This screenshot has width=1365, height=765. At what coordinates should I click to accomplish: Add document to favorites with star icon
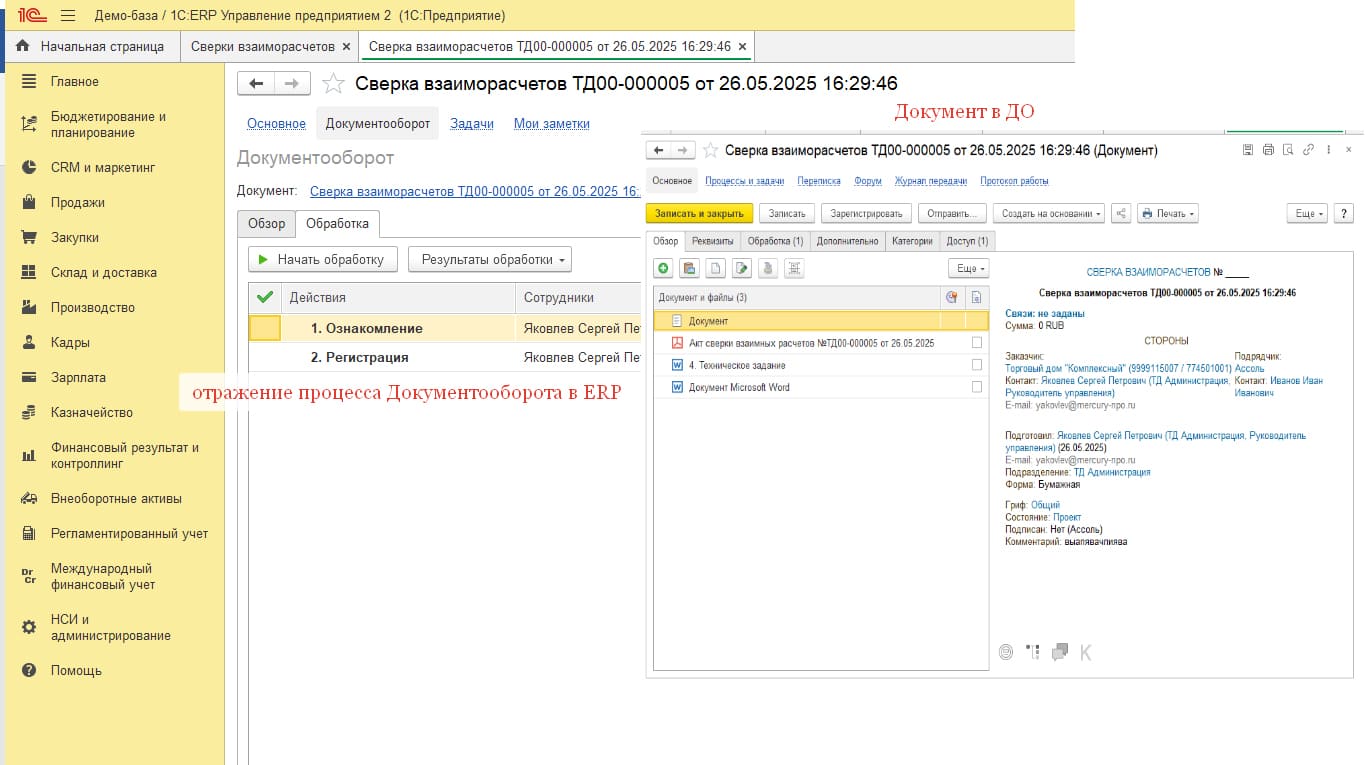point(333,84)
